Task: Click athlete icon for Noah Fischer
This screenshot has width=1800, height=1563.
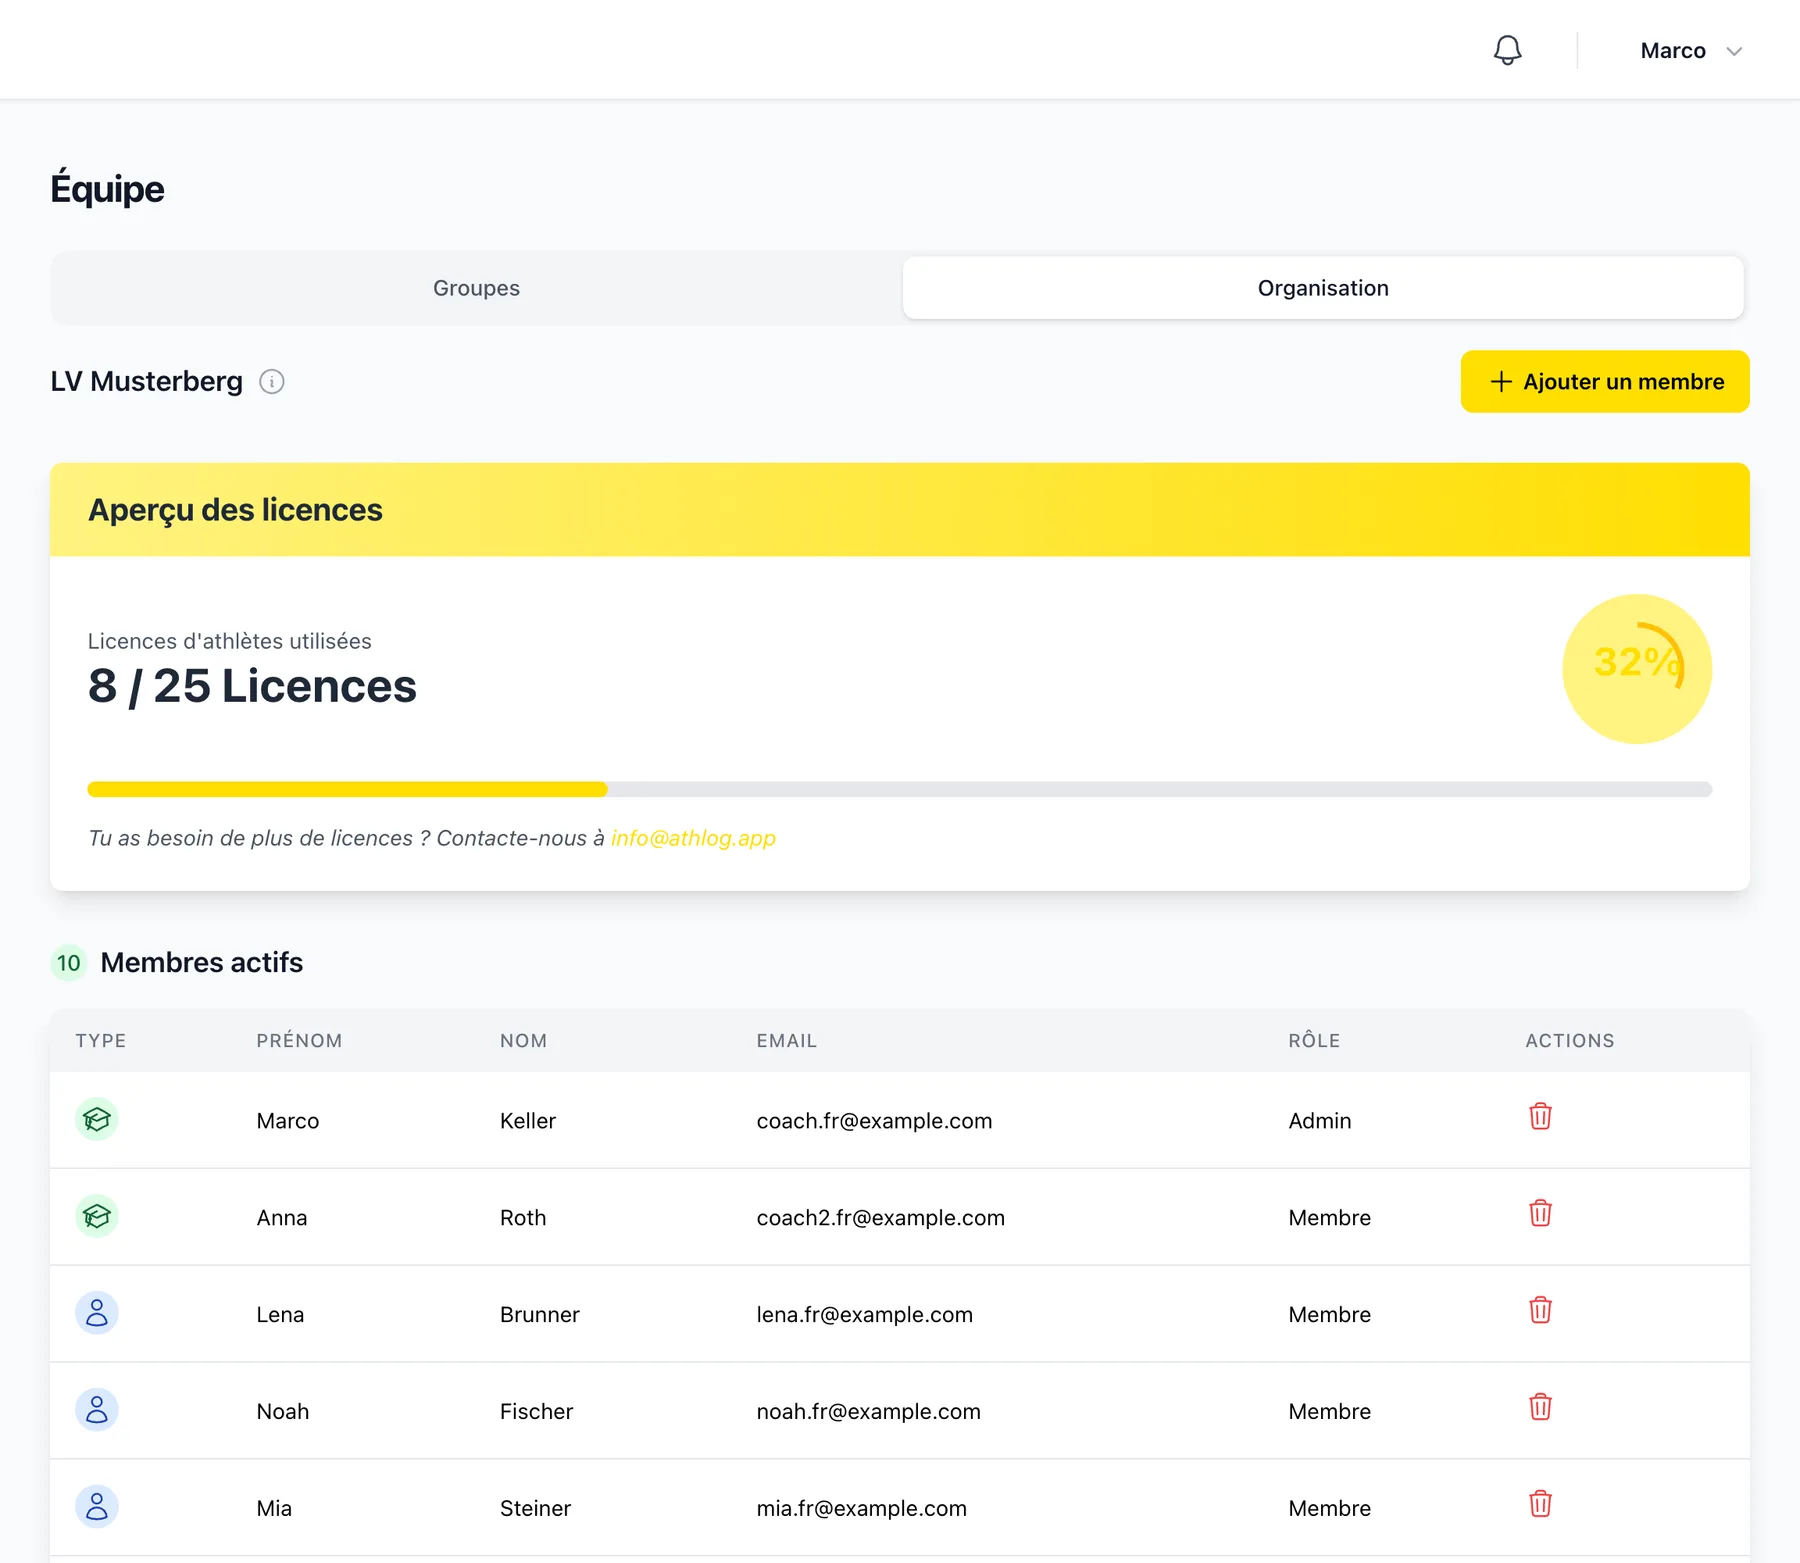Action: [97, 1410]
